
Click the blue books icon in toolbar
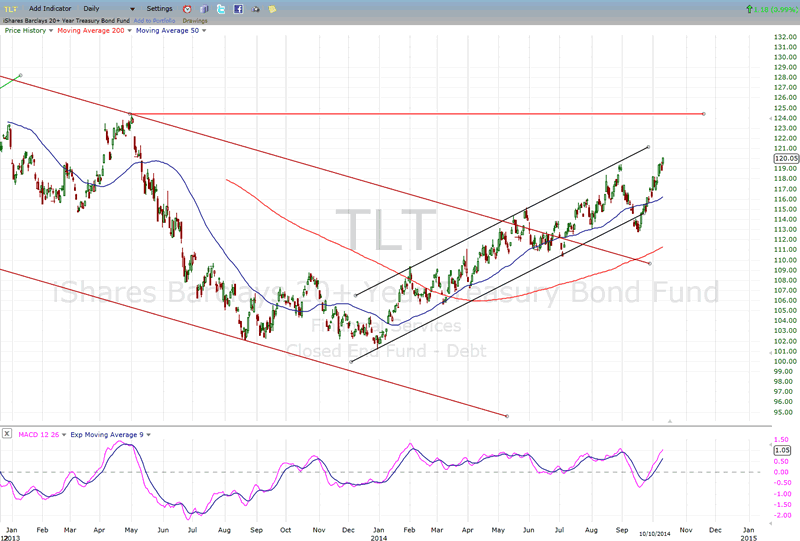[205, 9]
